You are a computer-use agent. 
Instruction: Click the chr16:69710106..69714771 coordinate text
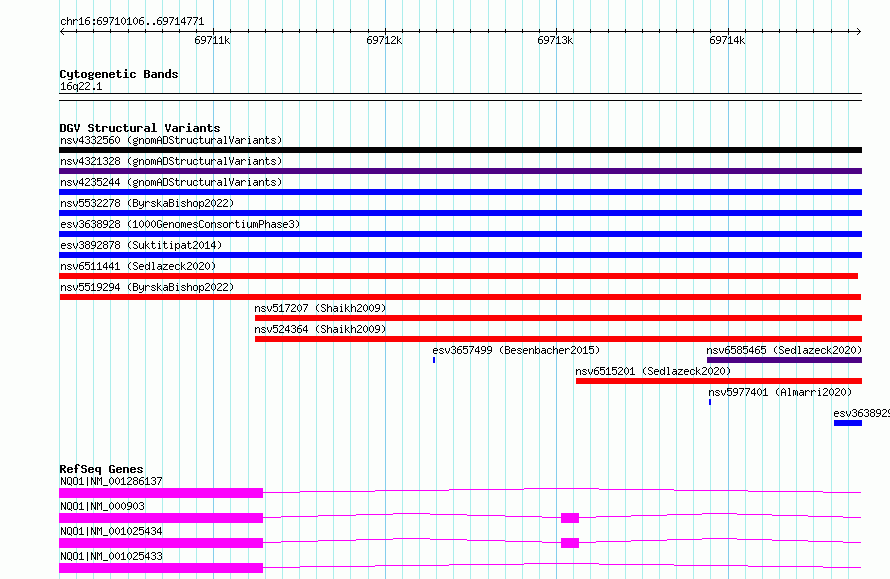click(132, 22)
